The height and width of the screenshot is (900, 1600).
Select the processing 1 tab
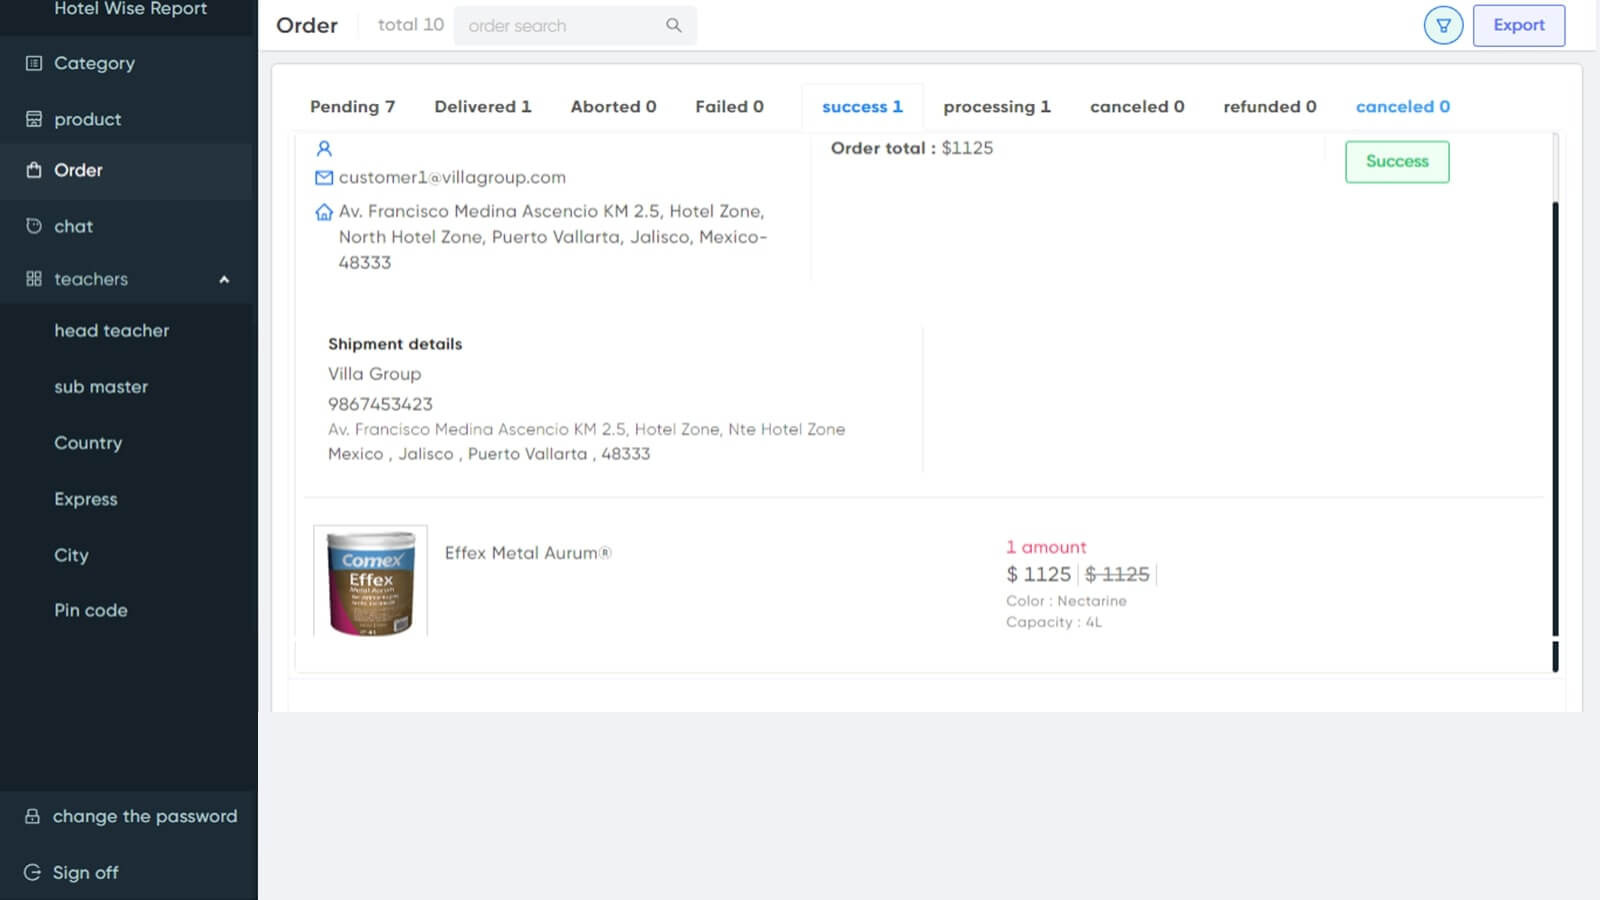(x=996, y=107)
